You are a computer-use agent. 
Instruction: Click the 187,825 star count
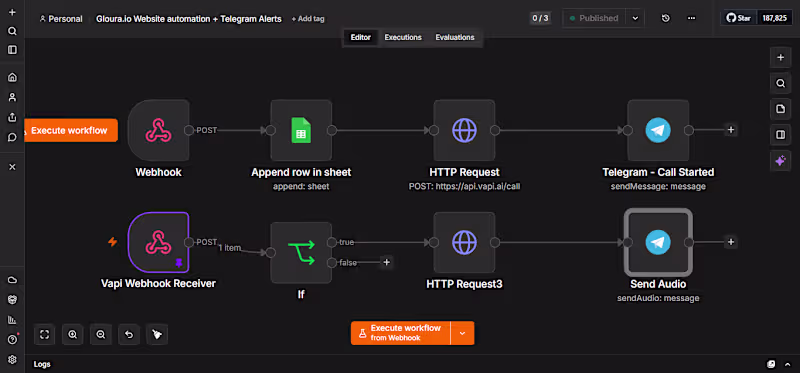click(x=774, y=18)
